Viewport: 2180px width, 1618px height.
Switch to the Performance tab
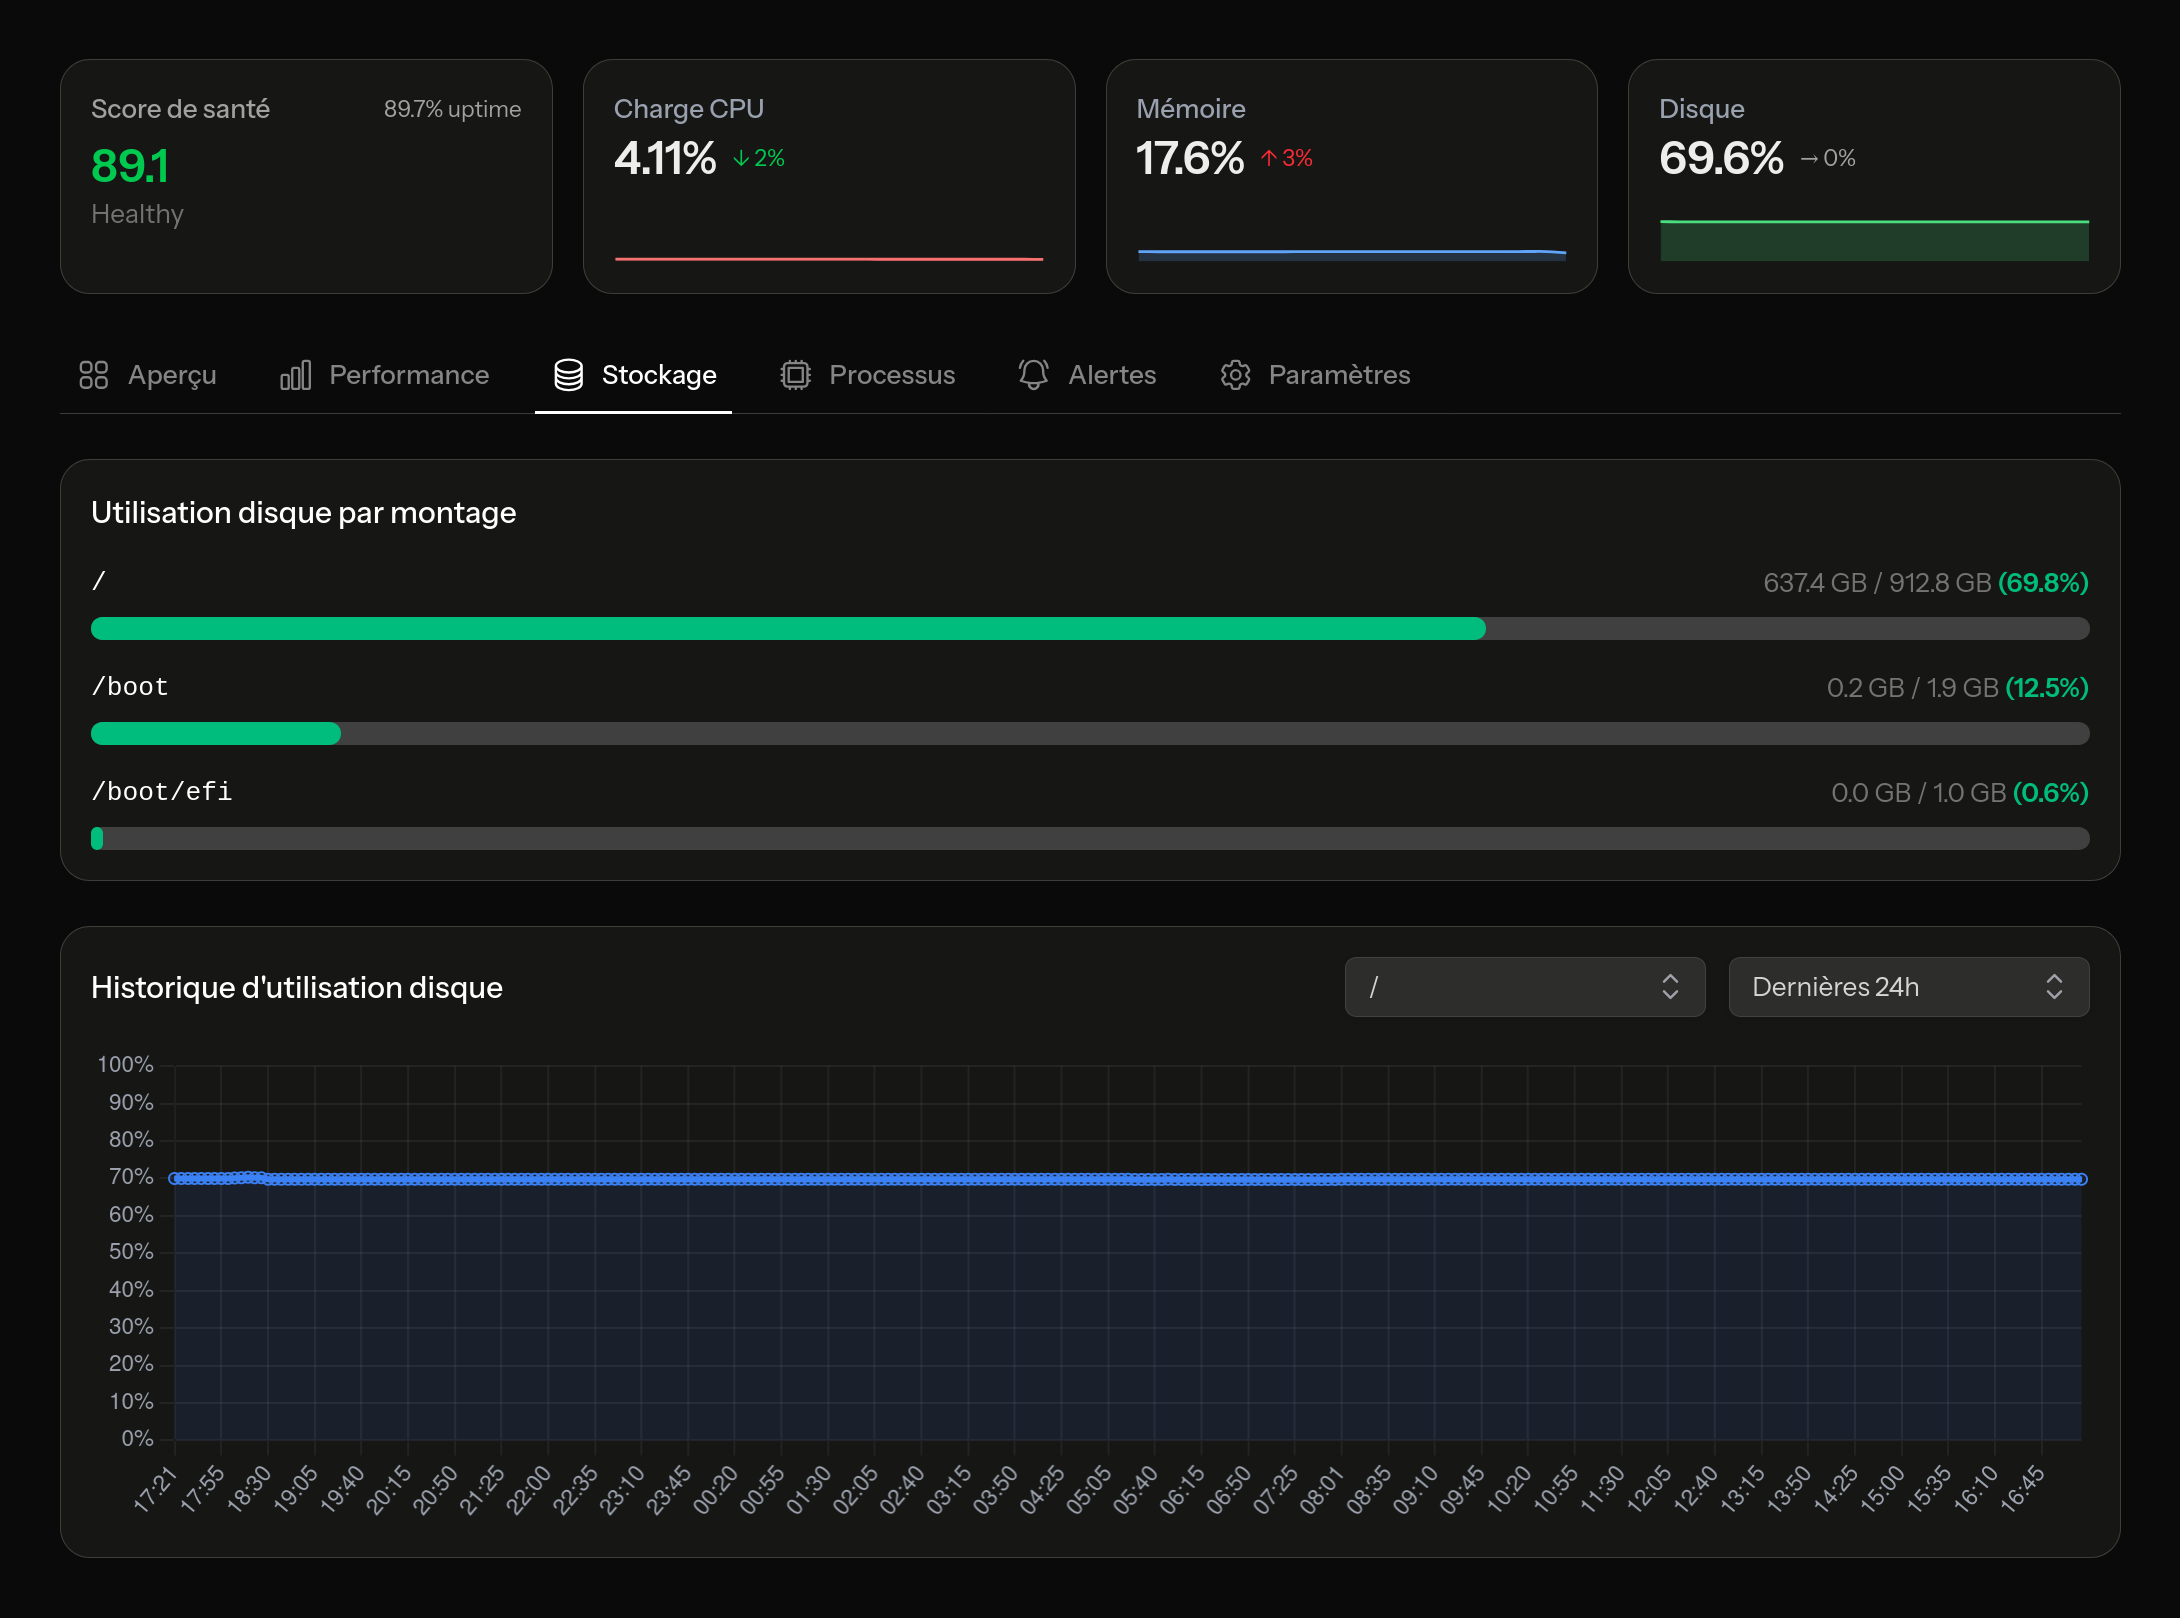pyautogui.click(x=408, y=375)
